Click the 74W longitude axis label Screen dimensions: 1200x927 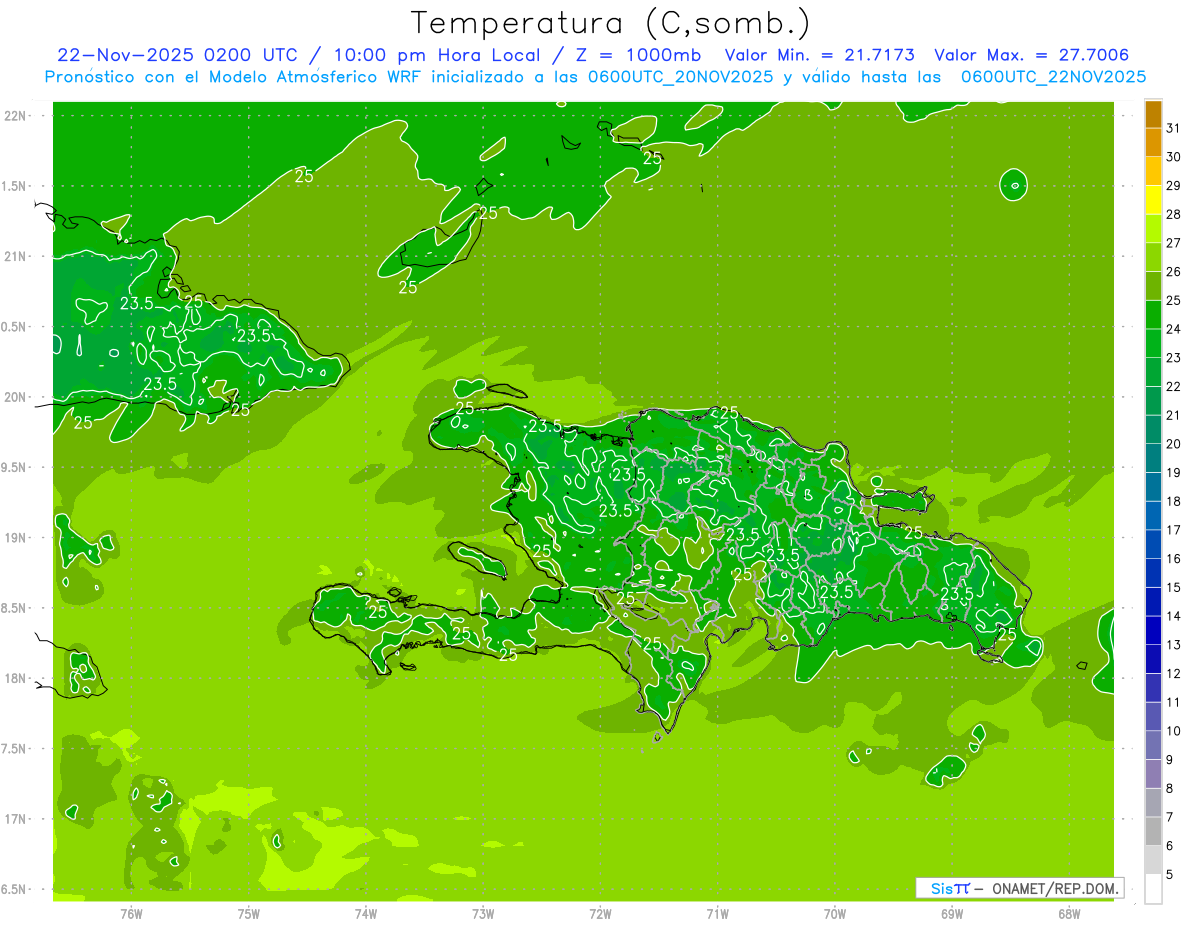click(366, 913)
